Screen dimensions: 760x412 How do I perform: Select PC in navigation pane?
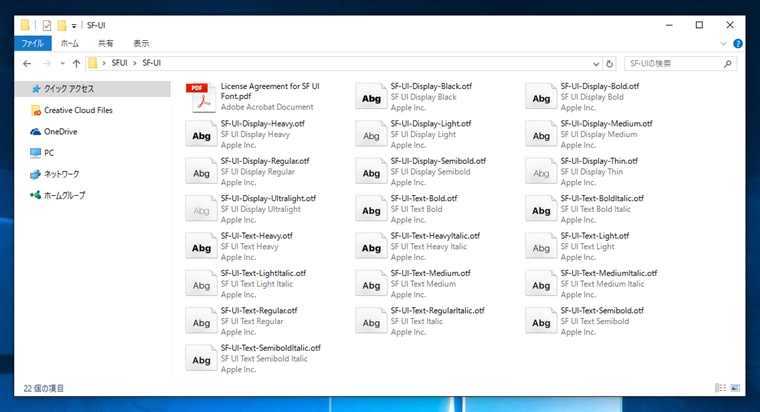point(42,153)
